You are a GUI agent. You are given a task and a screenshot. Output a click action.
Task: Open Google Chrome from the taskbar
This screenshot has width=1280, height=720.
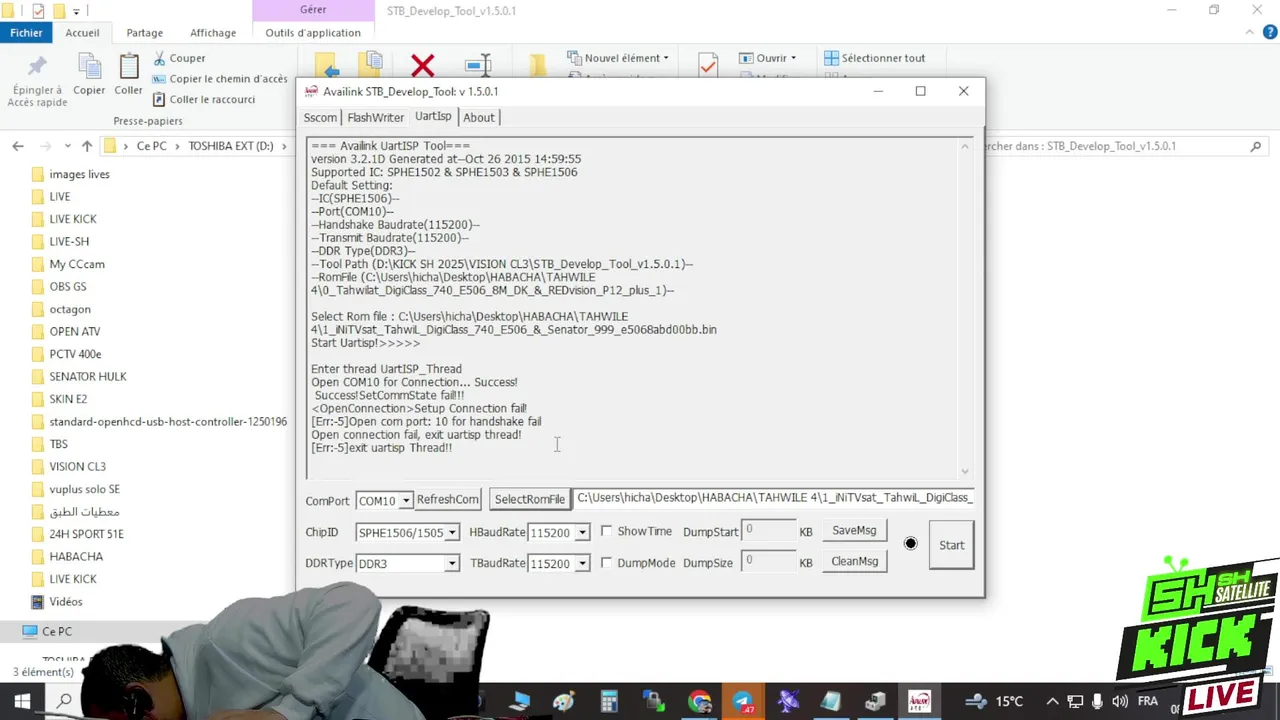tap(699, 702)
